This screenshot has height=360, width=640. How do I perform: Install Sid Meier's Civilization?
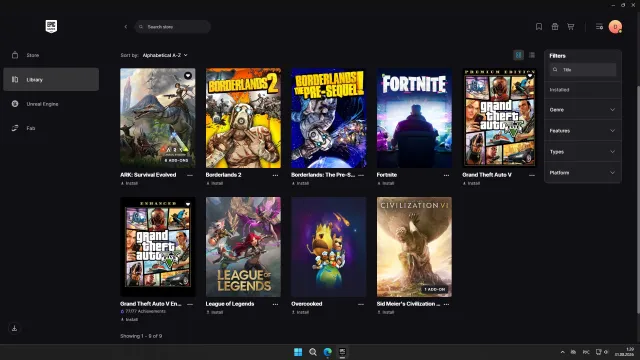click(386, 312)
